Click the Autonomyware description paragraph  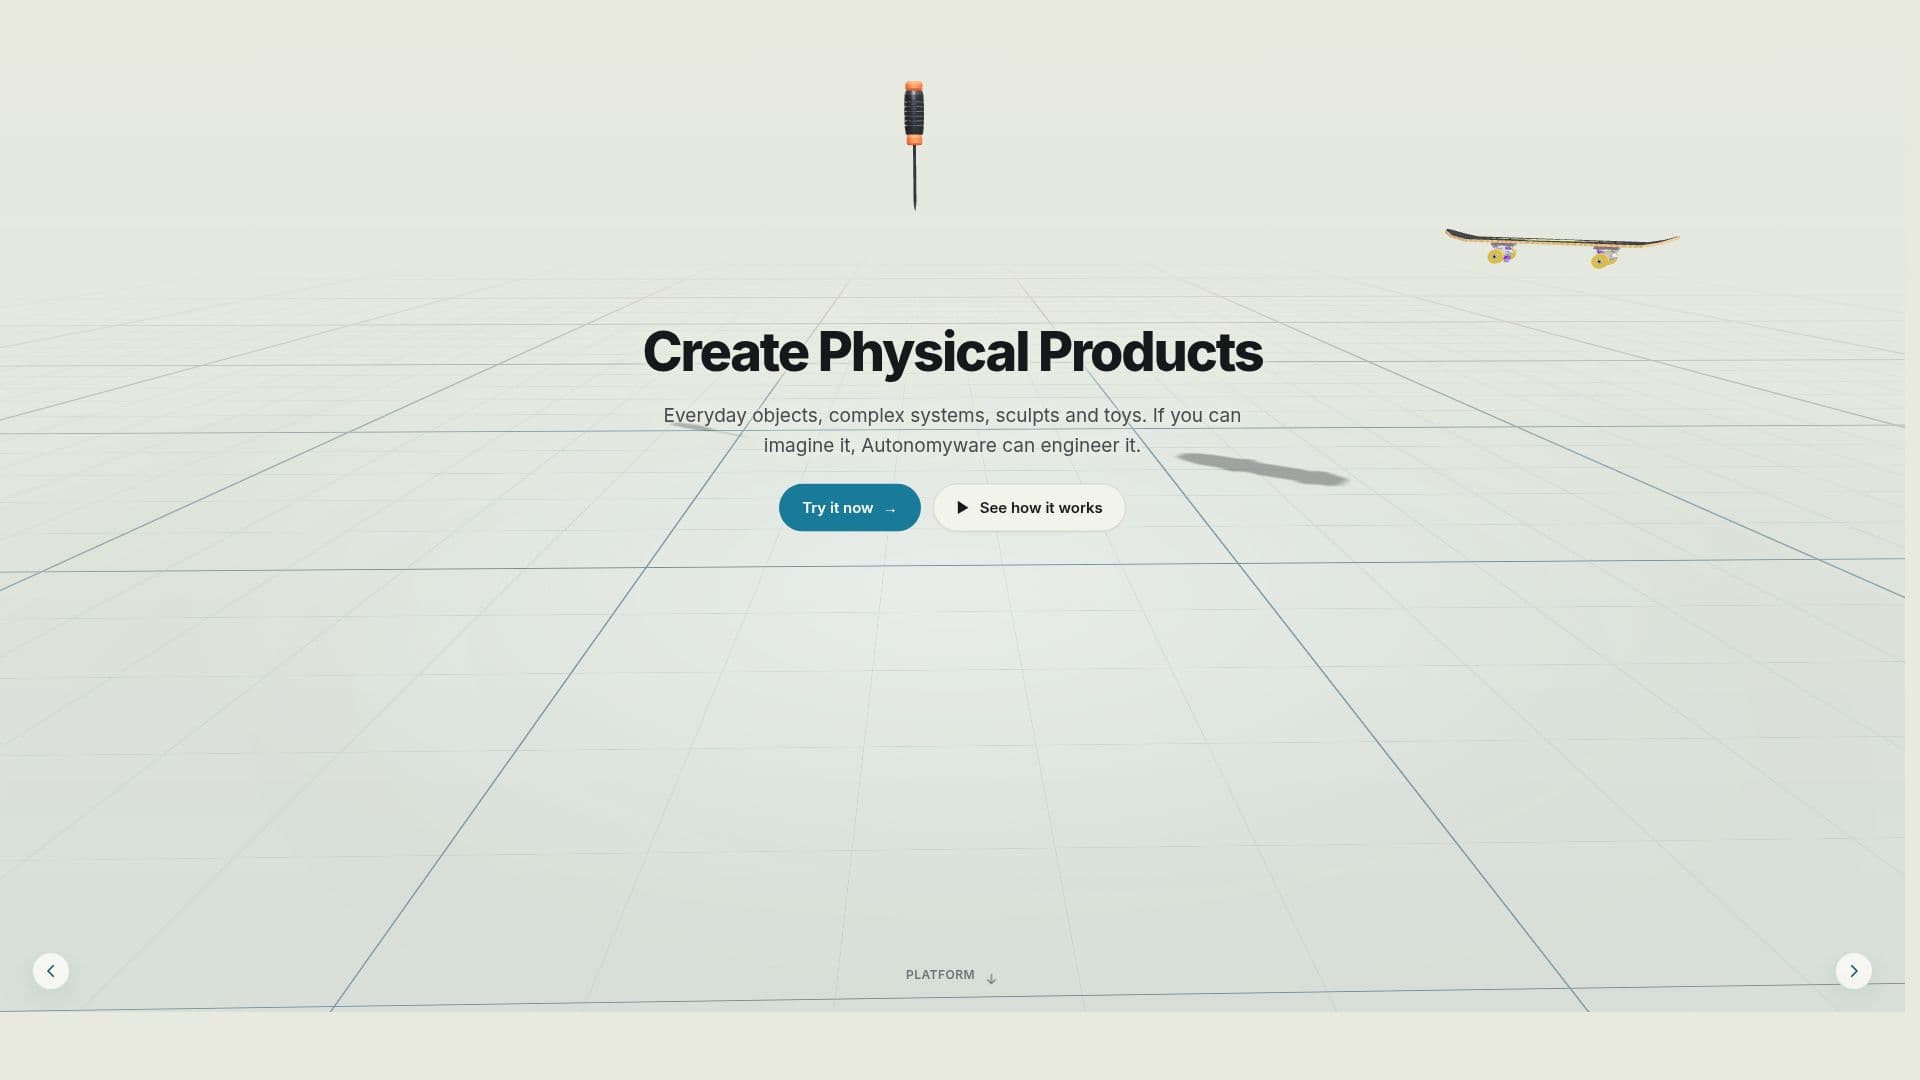point(952,430)
